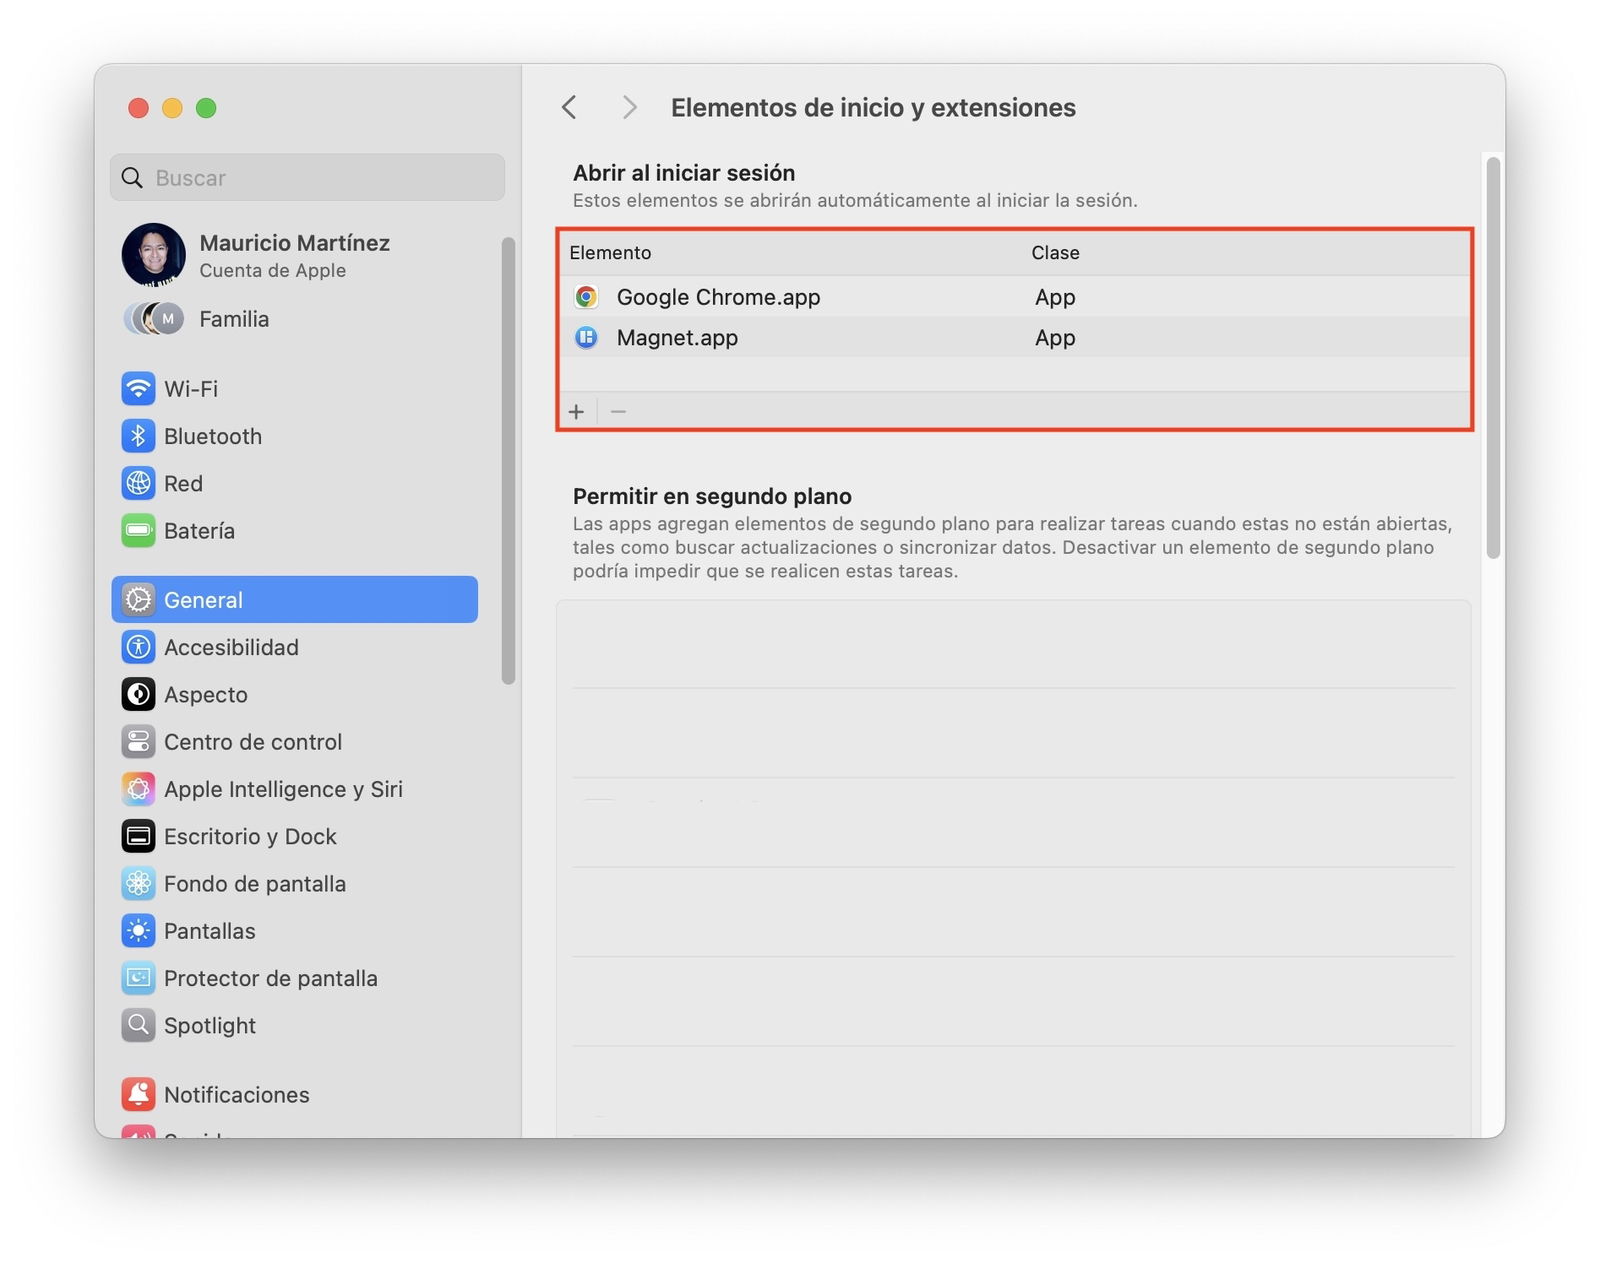
Task: Add a login item with plus button
Action: coord(577,412)
